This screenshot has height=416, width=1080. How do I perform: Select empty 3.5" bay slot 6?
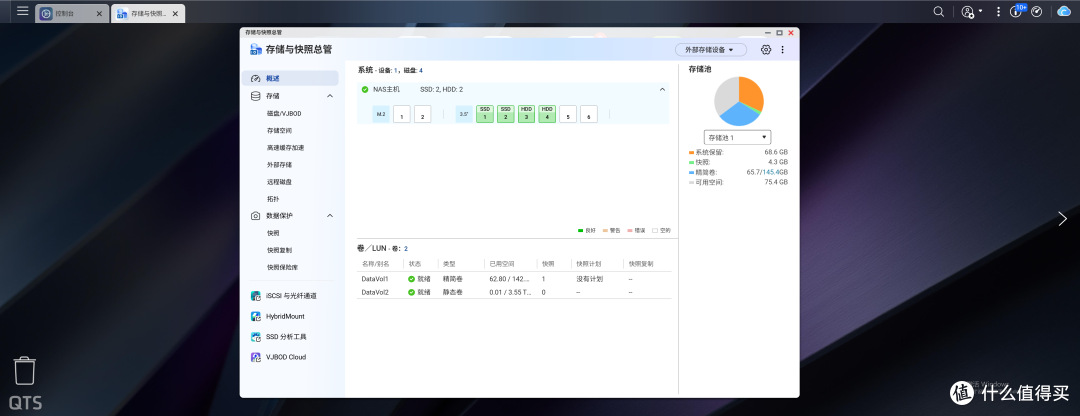[x=588, y=114]
